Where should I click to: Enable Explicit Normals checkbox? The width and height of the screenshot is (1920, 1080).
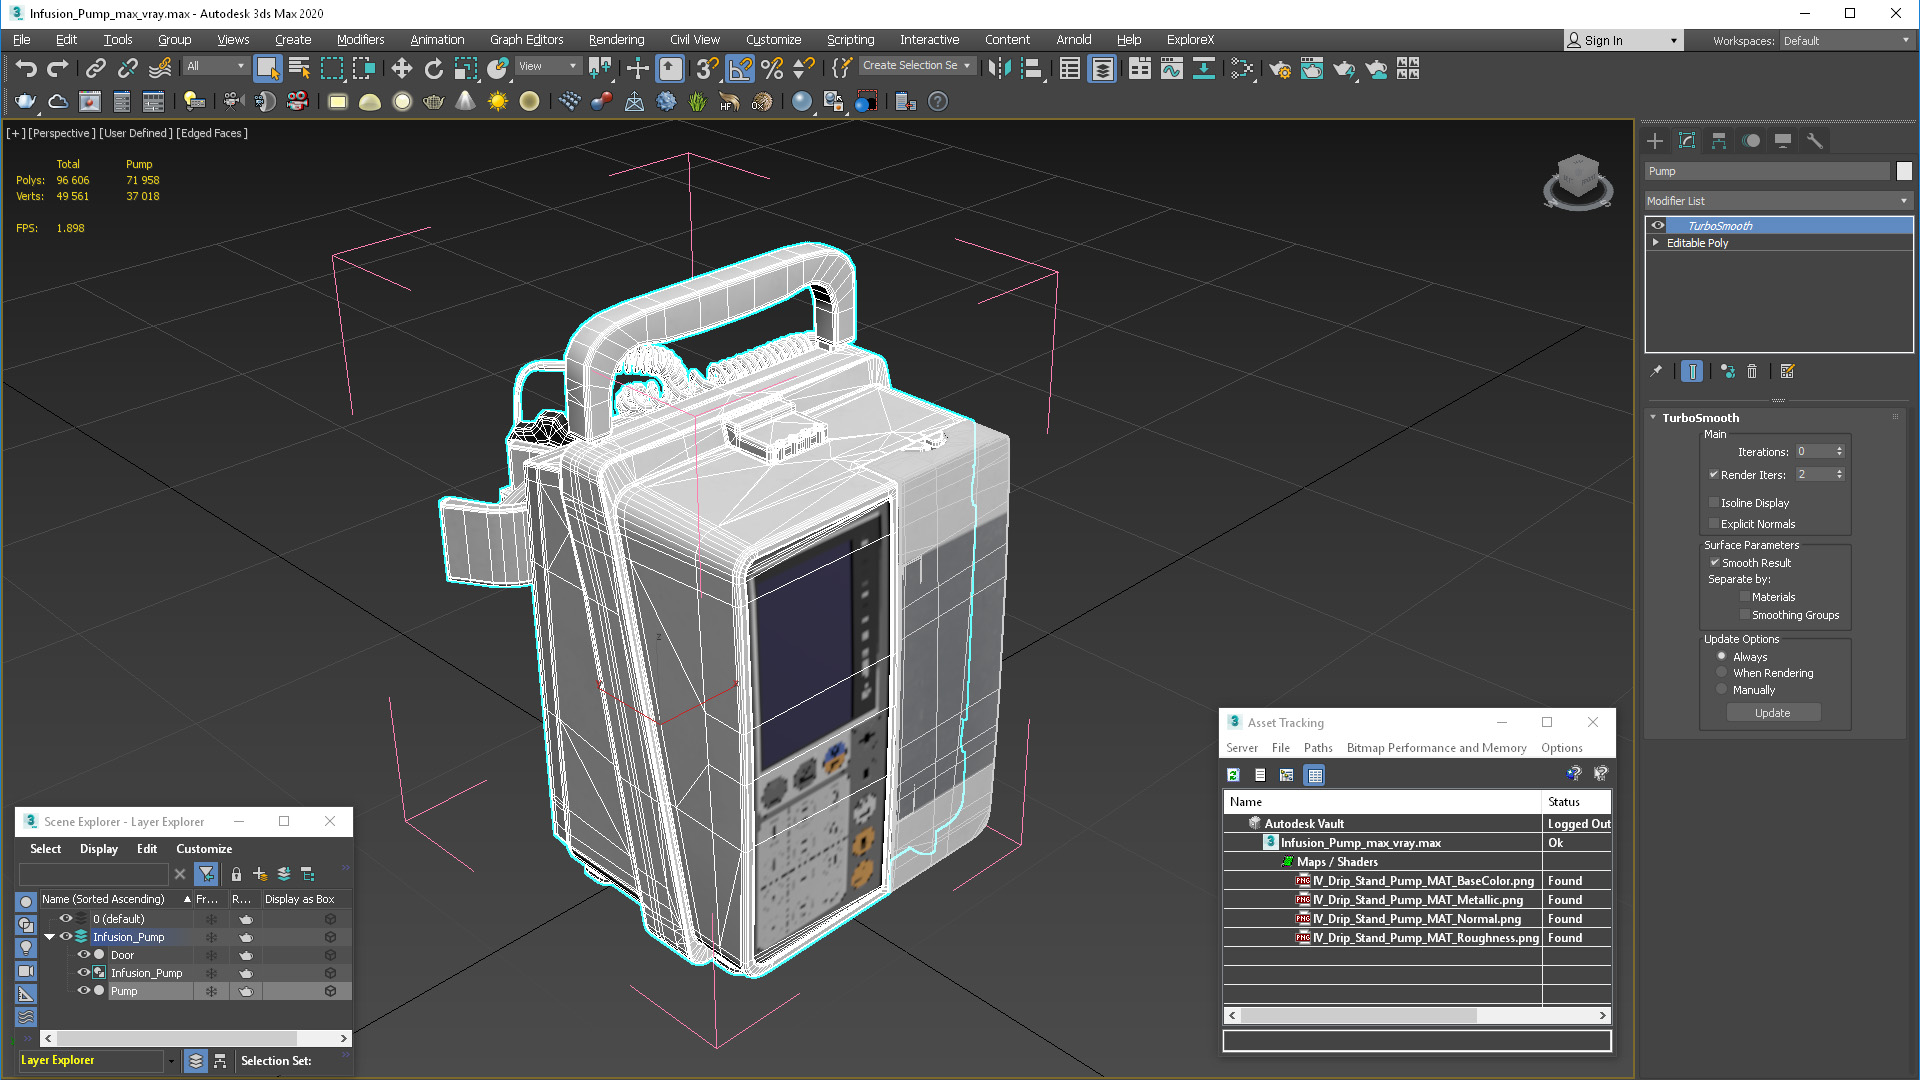pyautogui.click(x=1714, y=524)
